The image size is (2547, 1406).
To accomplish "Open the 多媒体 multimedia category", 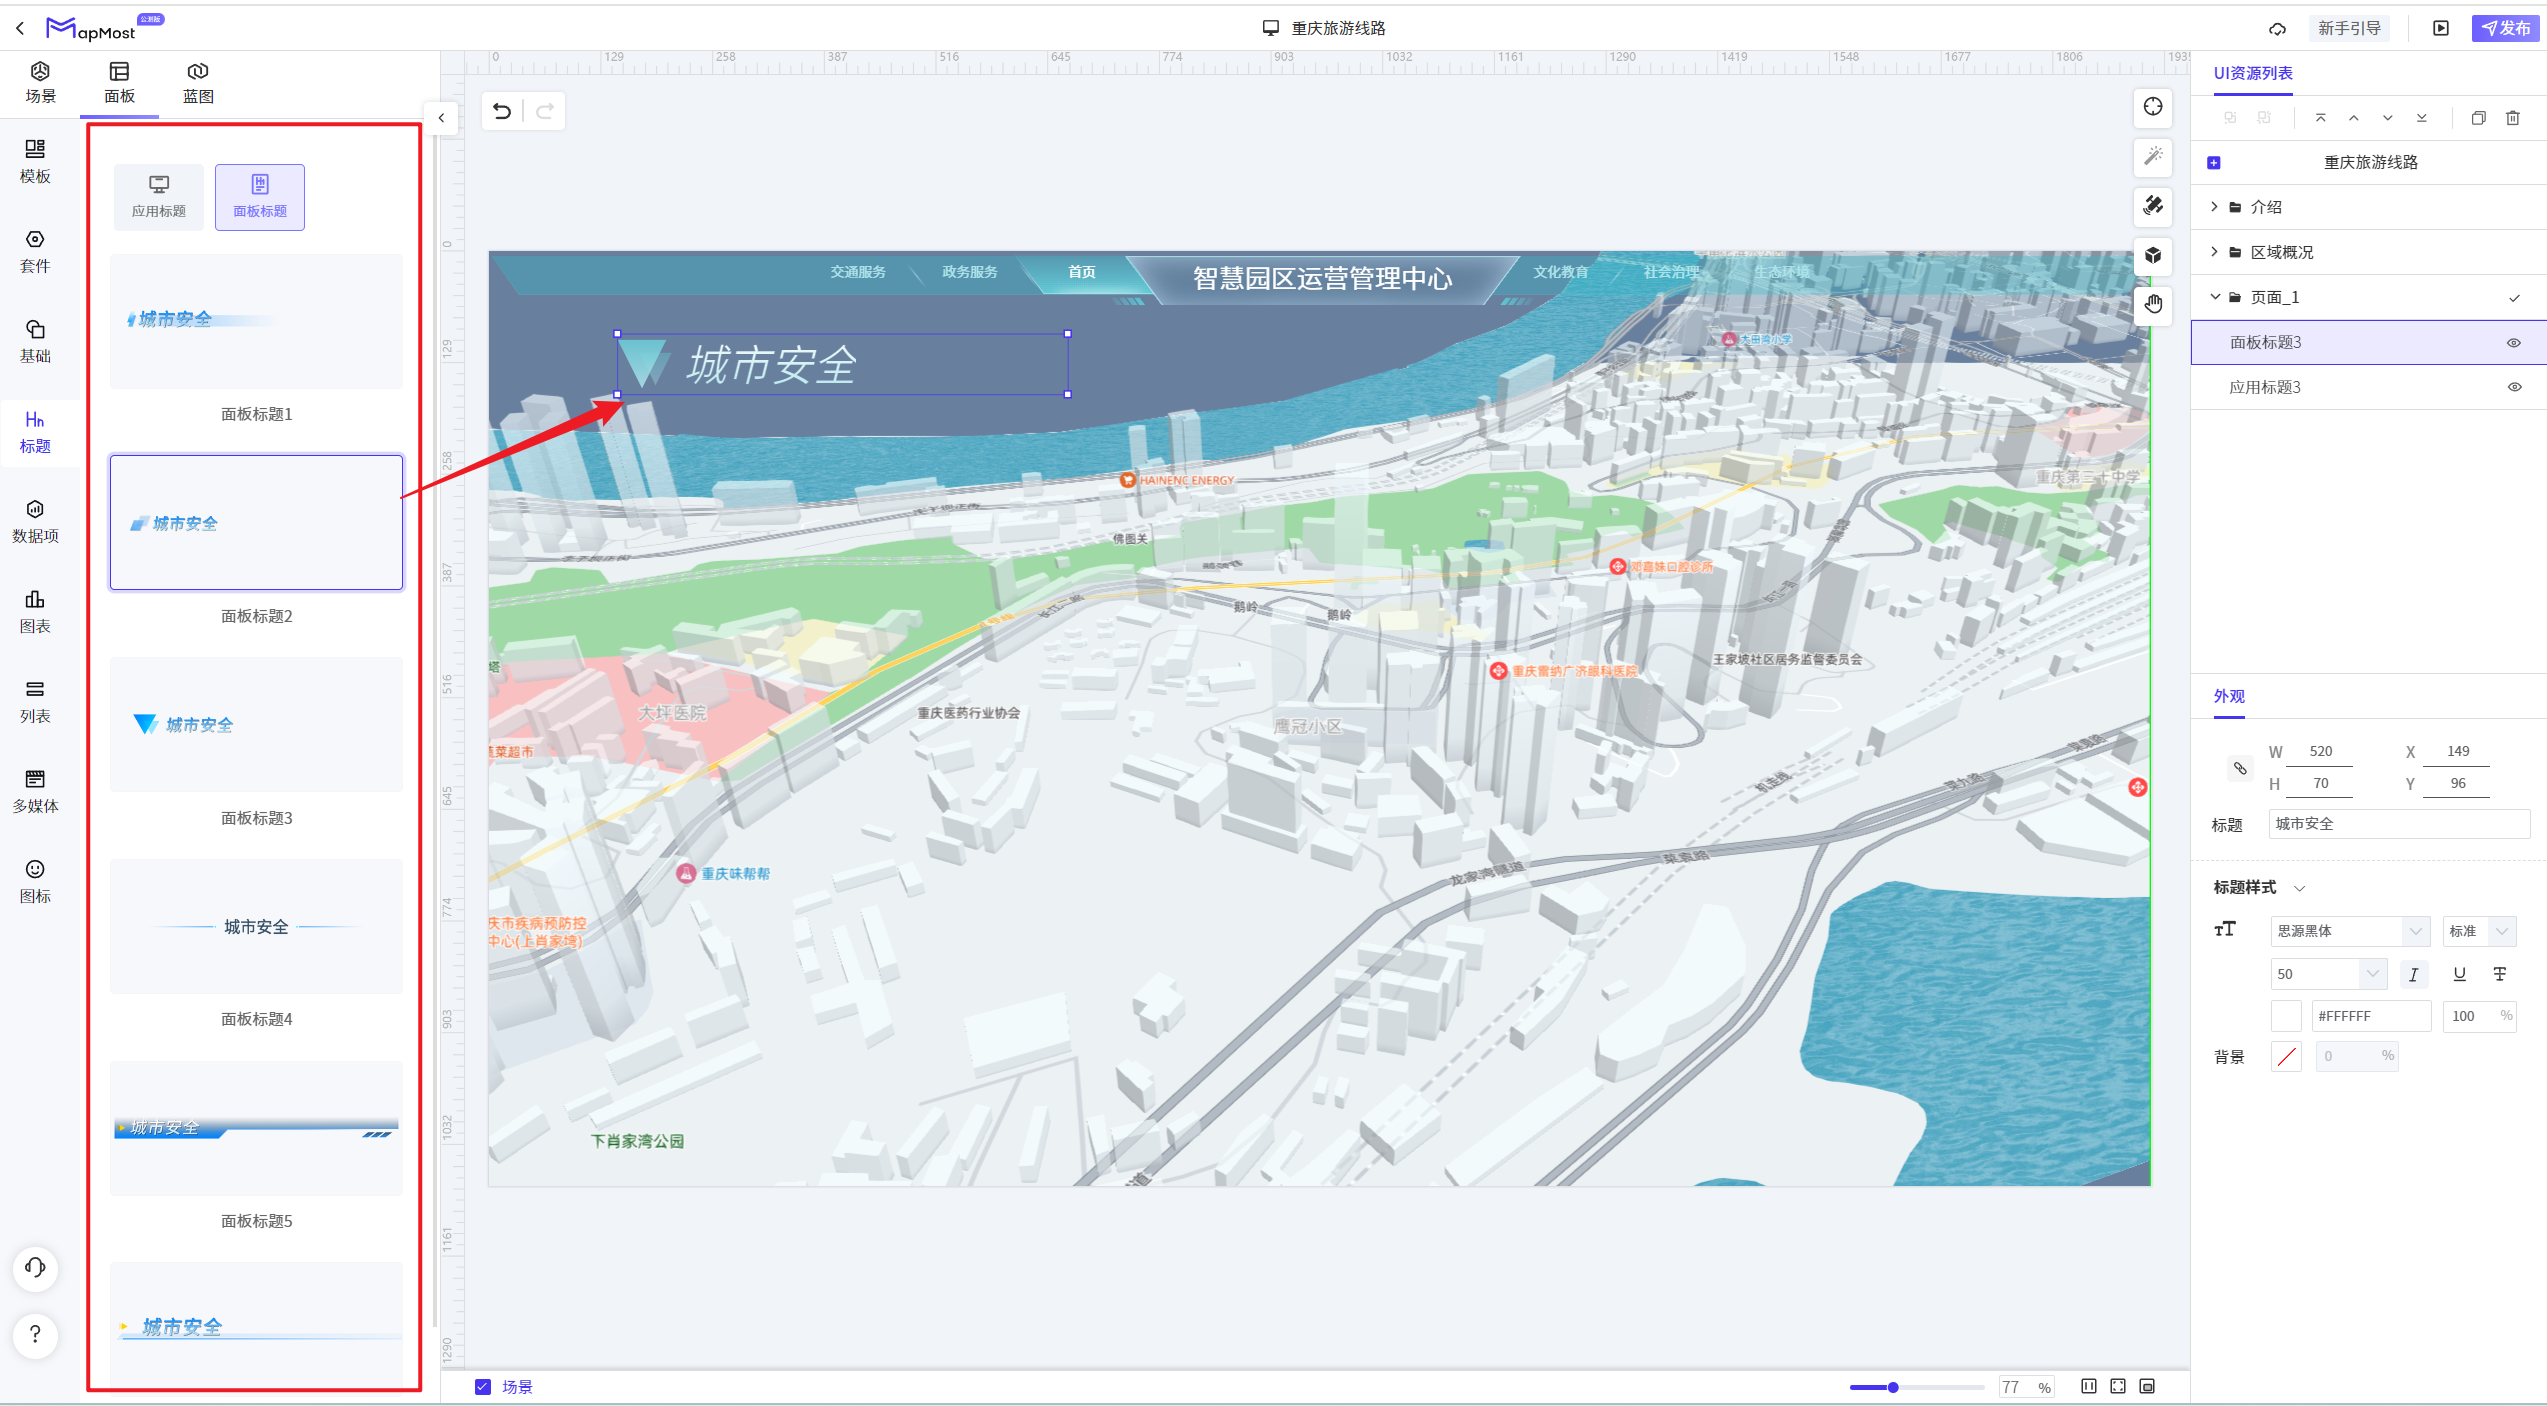I will click(35, 792).
